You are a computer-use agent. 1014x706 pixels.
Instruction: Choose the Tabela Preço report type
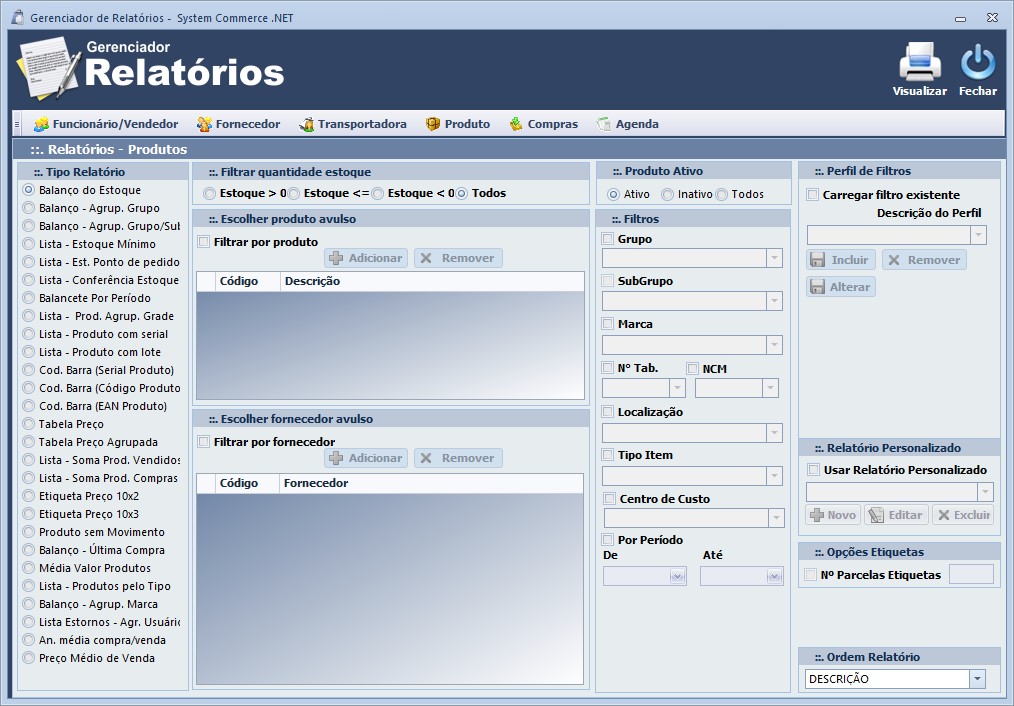click(x=29, y=424)
